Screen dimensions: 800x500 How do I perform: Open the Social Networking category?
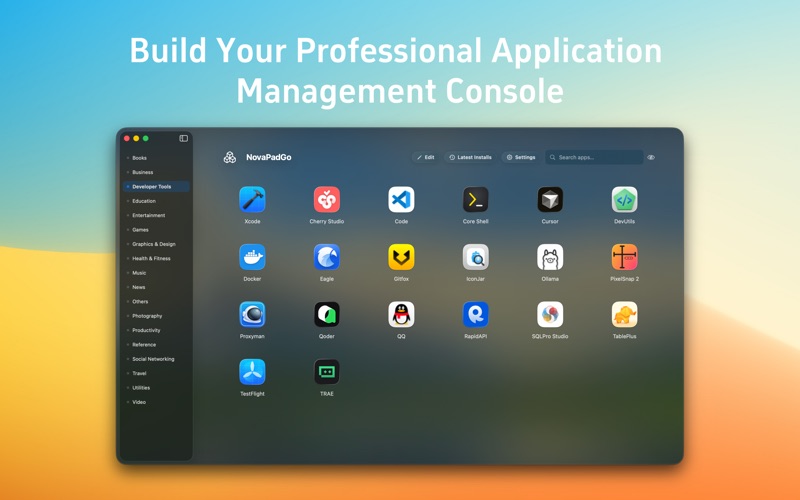tap(156, 359)
